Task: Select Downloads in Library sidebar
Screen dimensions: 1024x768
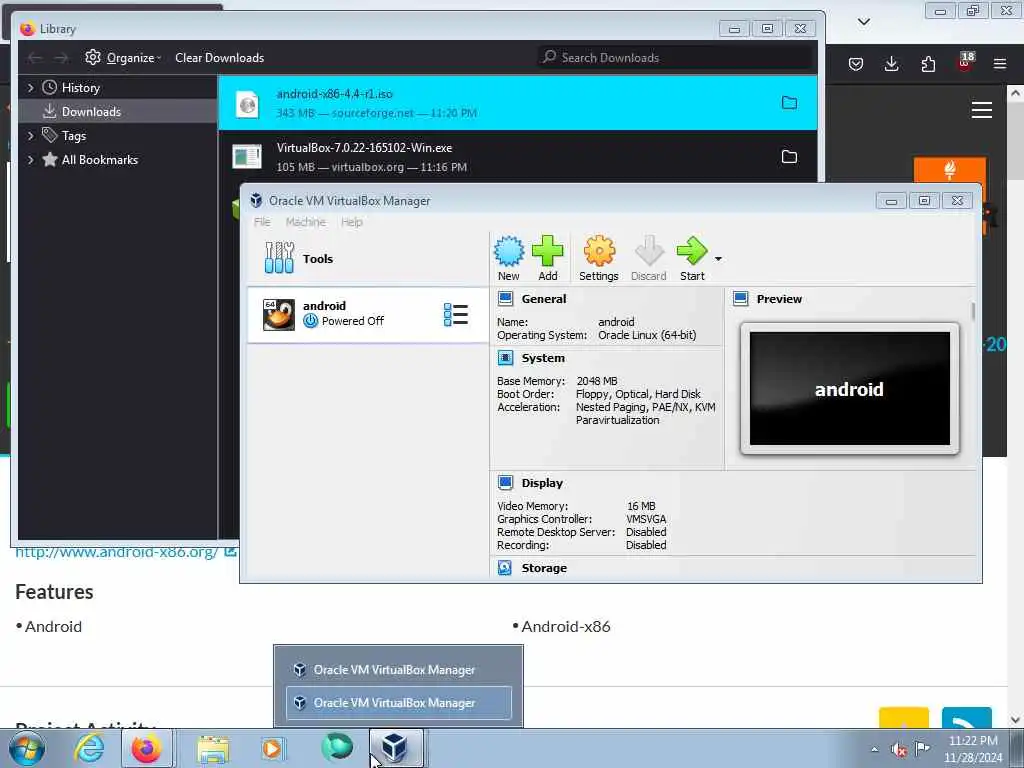Action: coord(118,112)
